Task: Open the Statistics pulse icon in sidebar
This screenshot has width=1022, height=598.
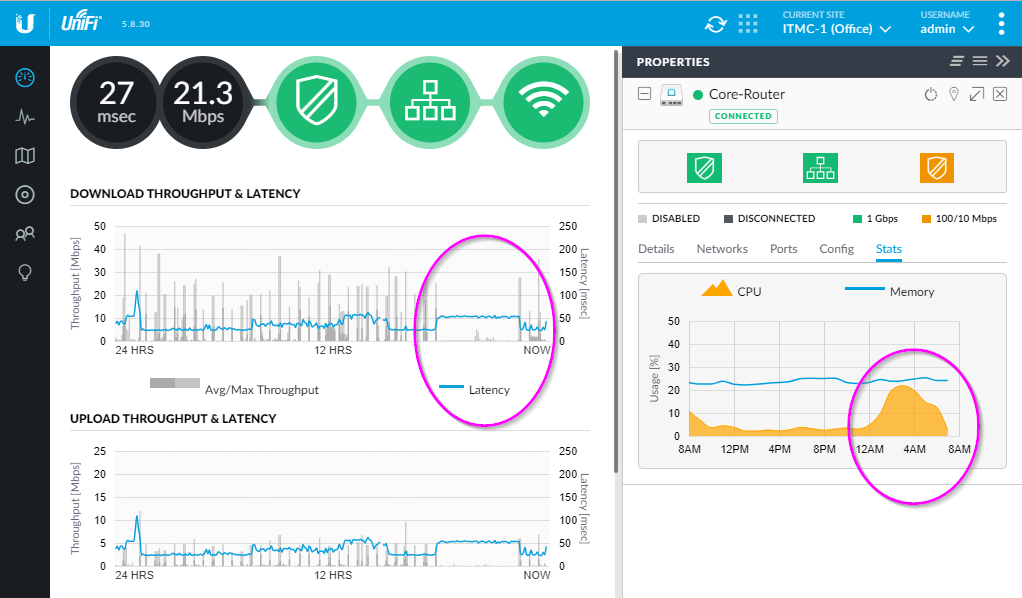Action: coord(25,116)
